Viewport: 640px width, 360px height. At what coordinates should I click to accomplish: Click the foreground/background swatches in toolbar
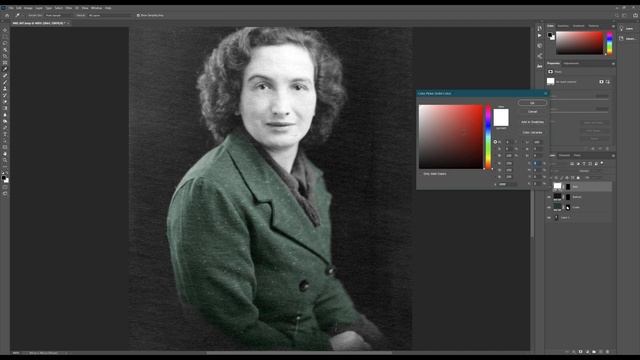[5, 179]
